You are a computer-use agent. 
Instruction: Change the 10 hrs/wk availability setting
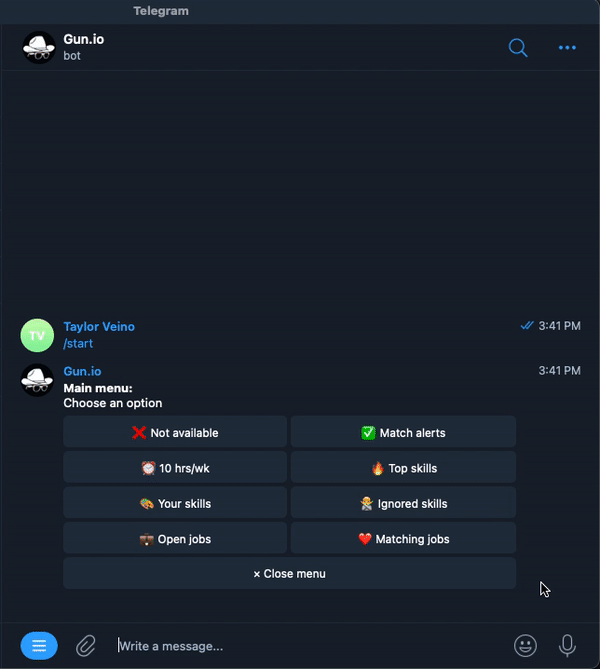click(175, 468)
